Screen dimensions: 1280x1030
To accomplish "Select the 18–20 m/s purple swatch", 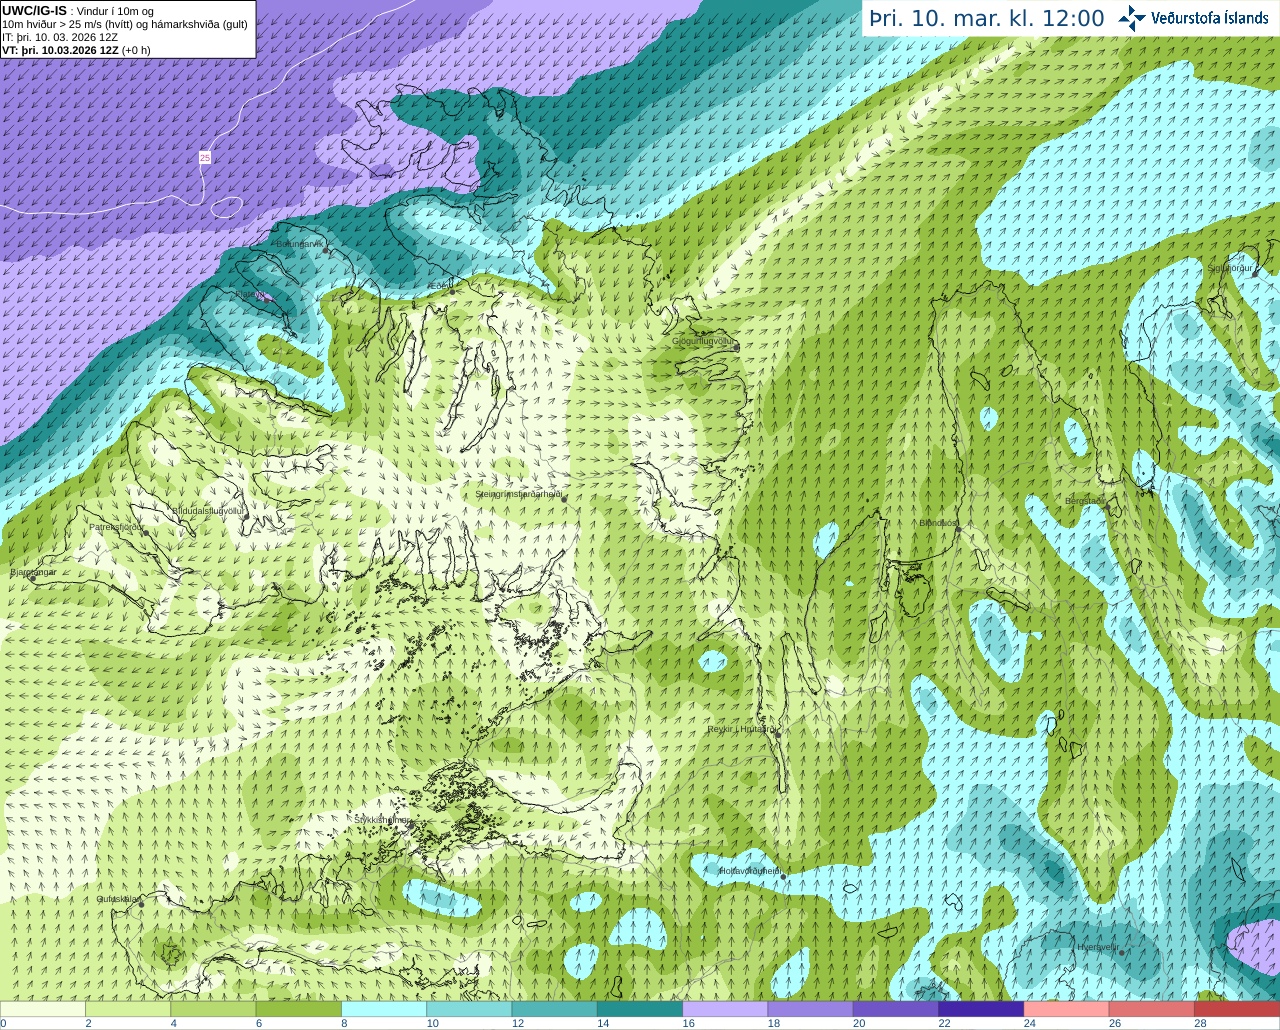I will [810, 1008].
